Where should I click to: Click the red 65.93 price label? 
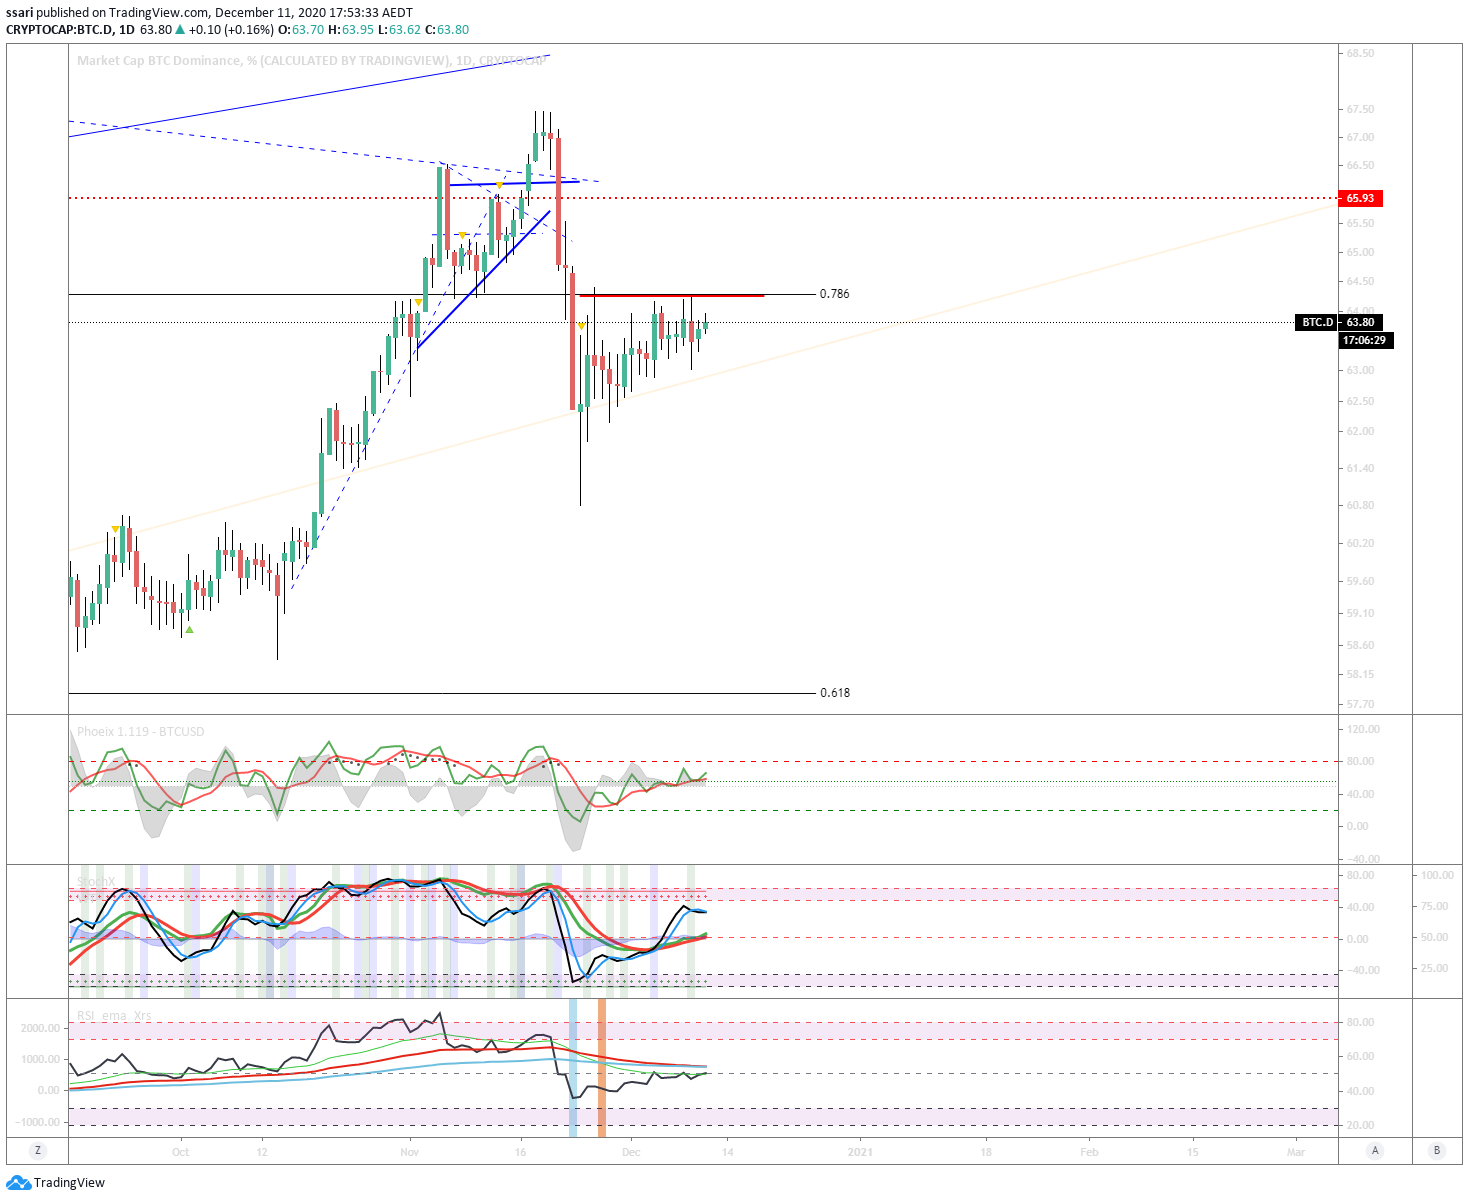point(1359,198)
